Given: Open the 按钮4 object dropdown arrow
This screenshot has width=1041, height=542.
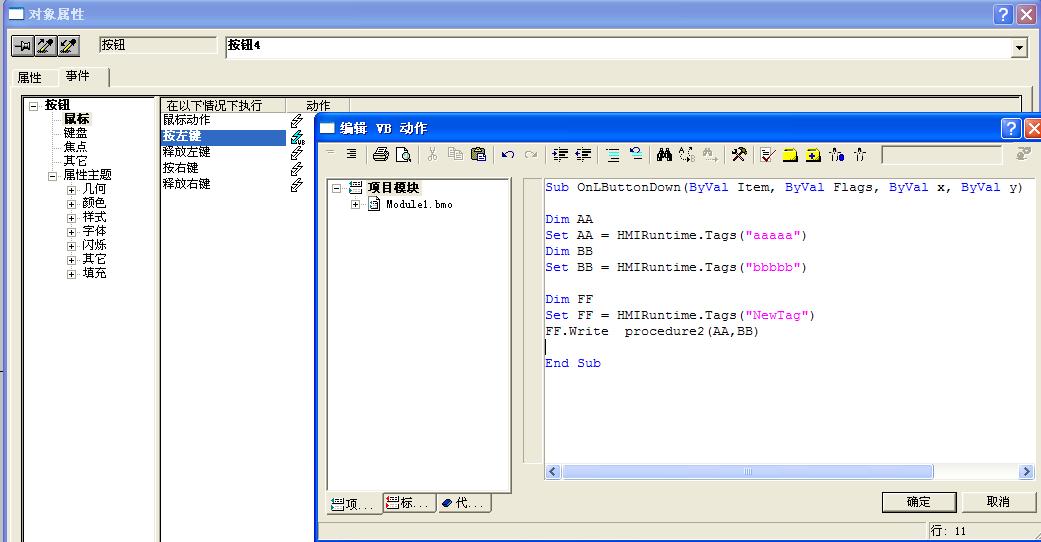Looking at the screenshot, I should click(x=1019, y=48).
